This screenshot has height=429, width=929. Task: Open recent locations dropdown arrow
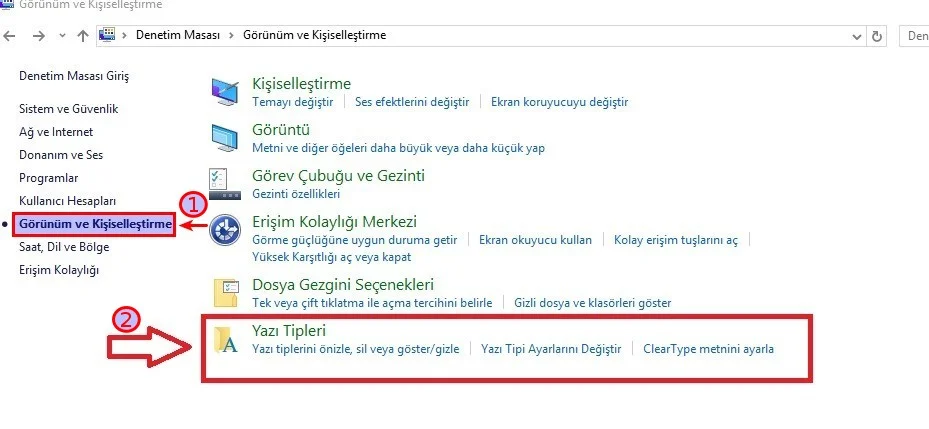(x=61, y=36)
